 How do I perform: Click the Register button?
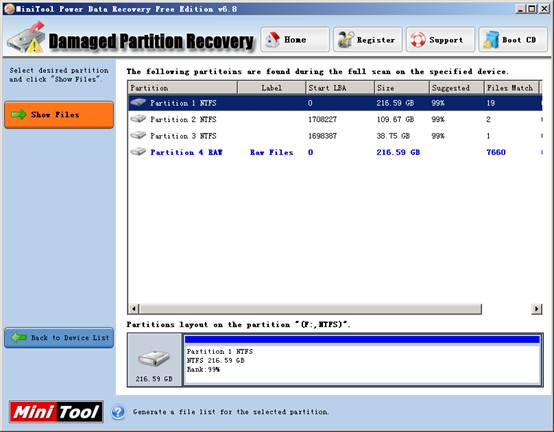368,40
